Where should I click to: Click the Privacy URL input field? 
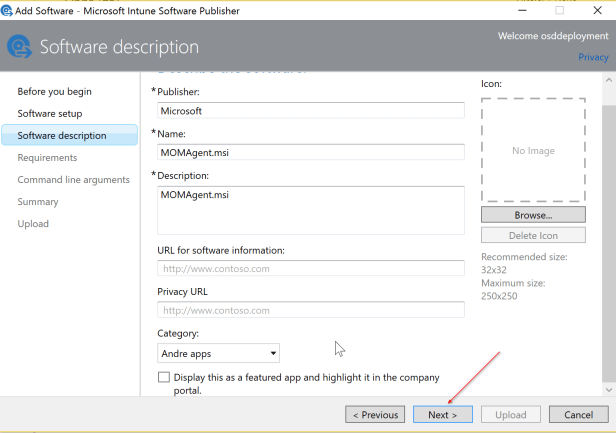[x=311, y=310]
